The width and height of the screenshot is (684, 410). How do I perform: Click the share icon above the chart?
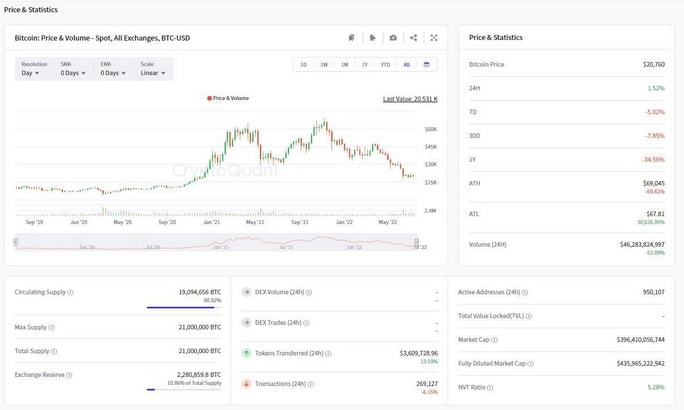[414, 38]
